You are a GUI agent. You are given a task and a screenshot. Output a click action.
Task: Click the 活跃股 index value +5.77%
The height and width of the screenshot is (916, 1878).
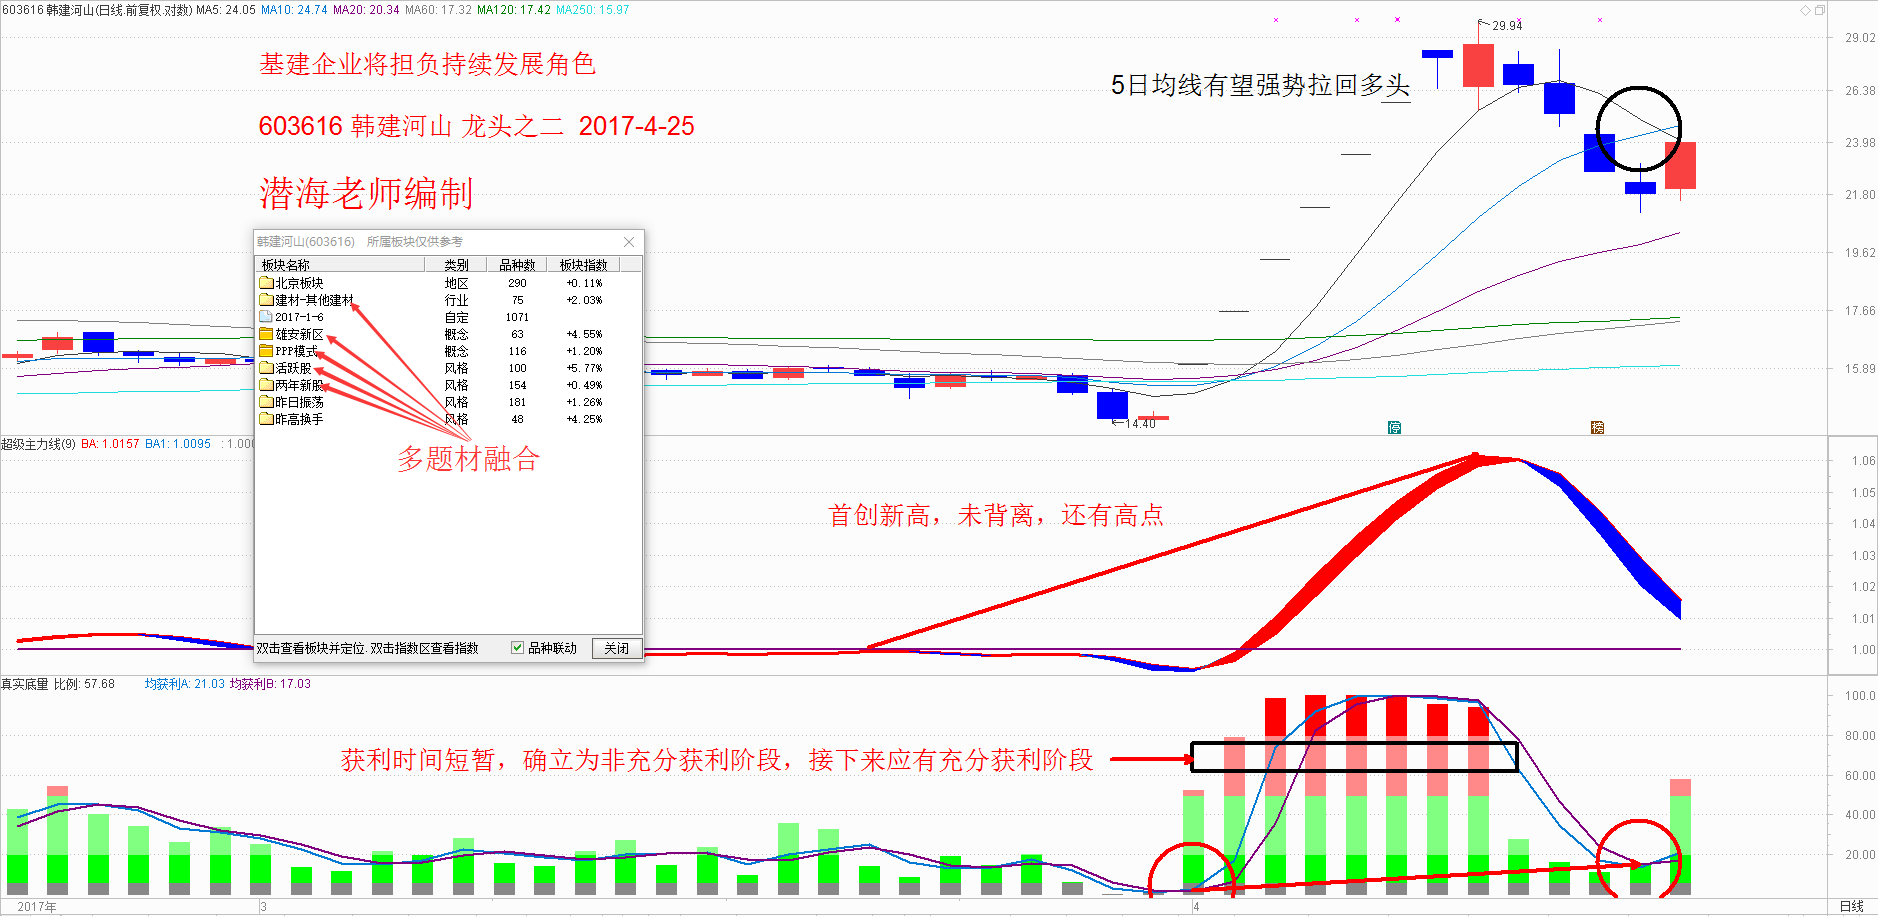pyautogui.click(x=584, y=368)
